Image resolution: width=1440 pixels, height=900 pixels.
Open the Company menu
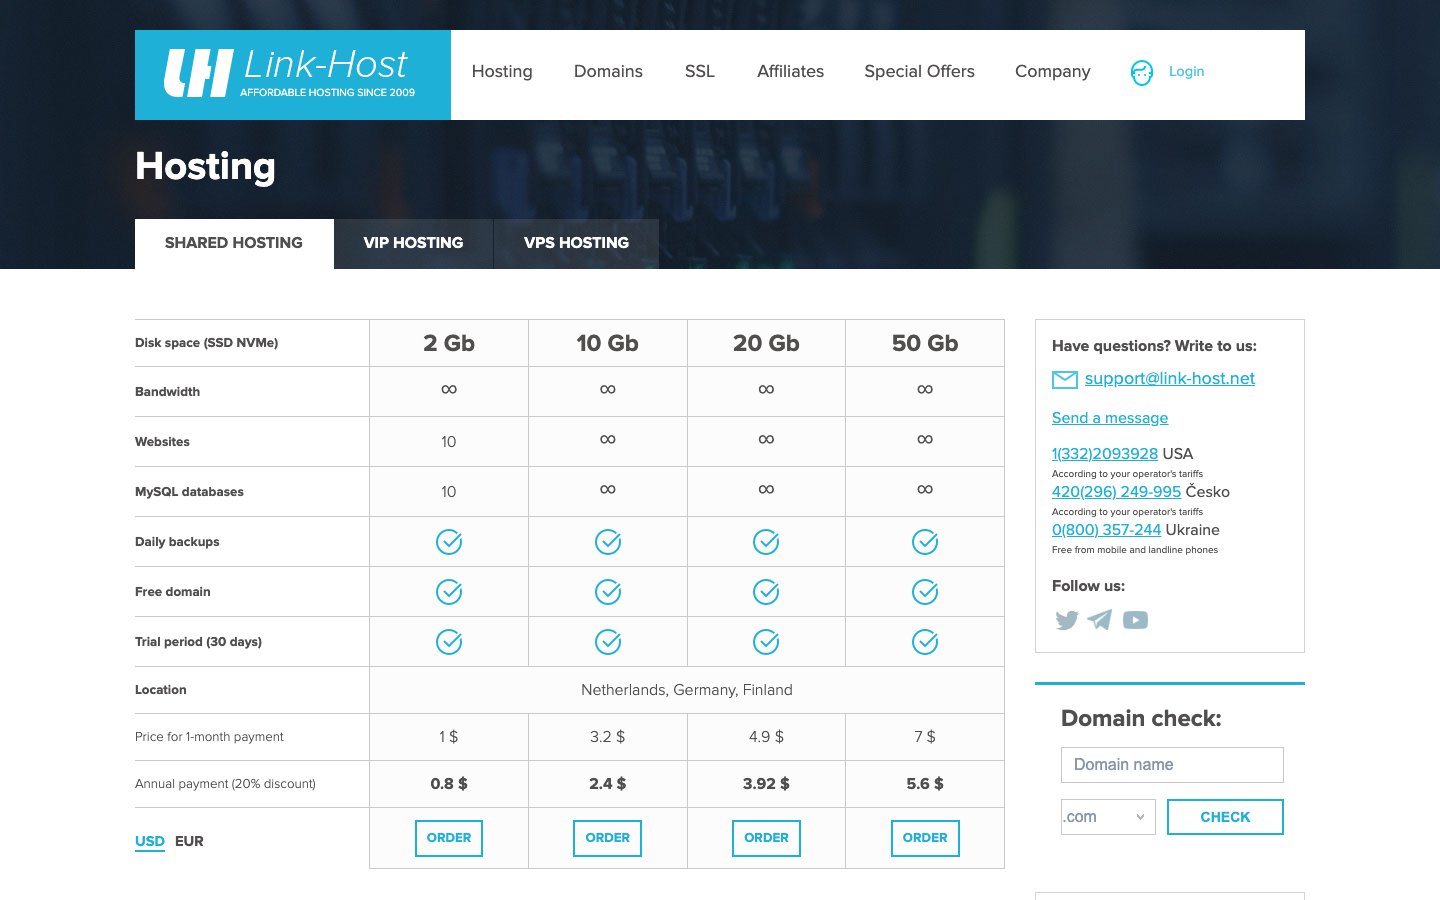[x=1052, y=72]
